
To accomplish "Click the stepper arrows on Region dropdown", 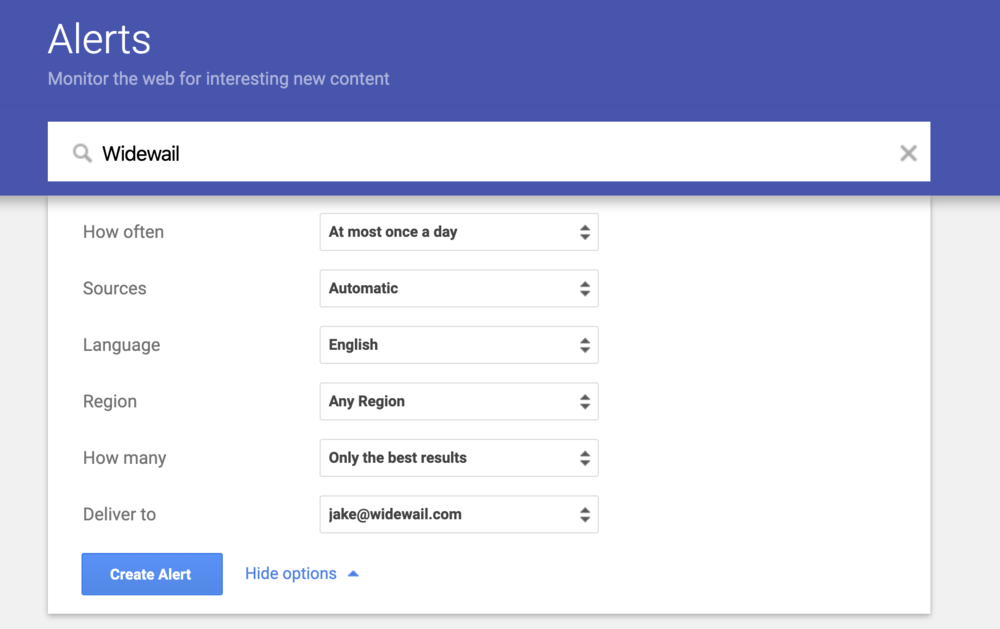I will [x=585, y=401].
